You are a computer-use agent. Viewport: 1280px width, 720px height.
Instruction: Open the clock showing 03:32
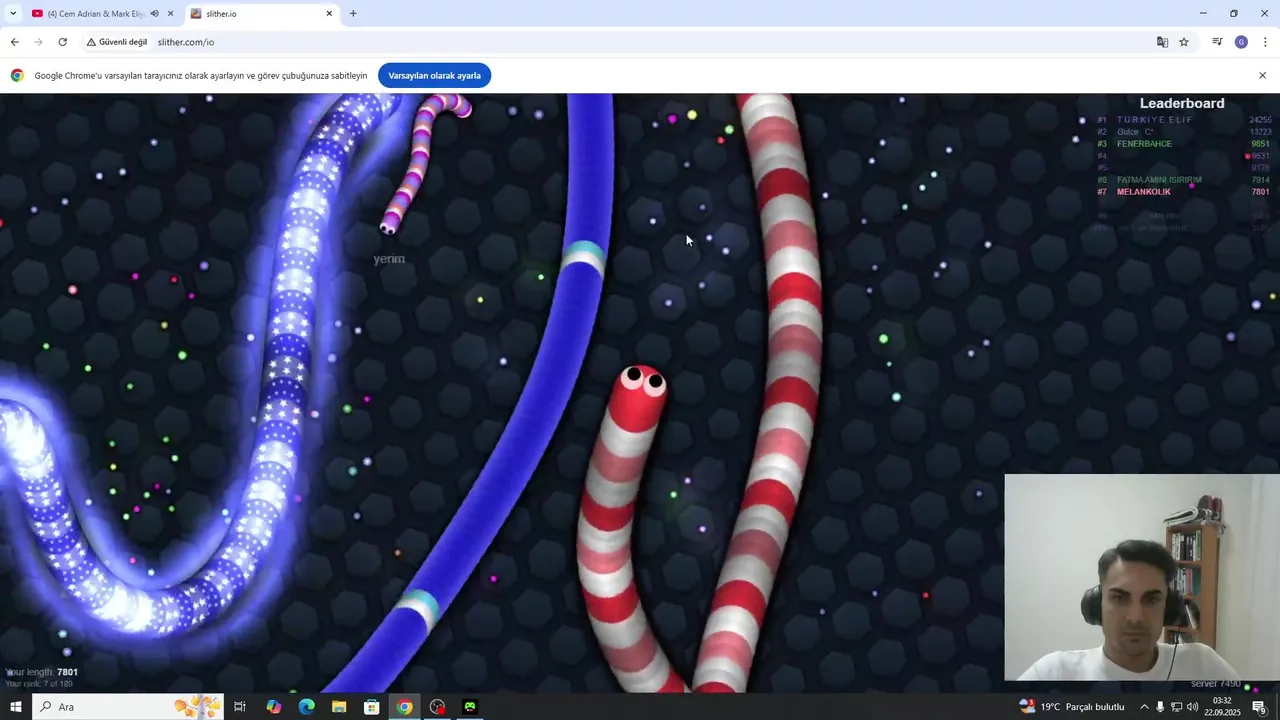coord(1222,707)
